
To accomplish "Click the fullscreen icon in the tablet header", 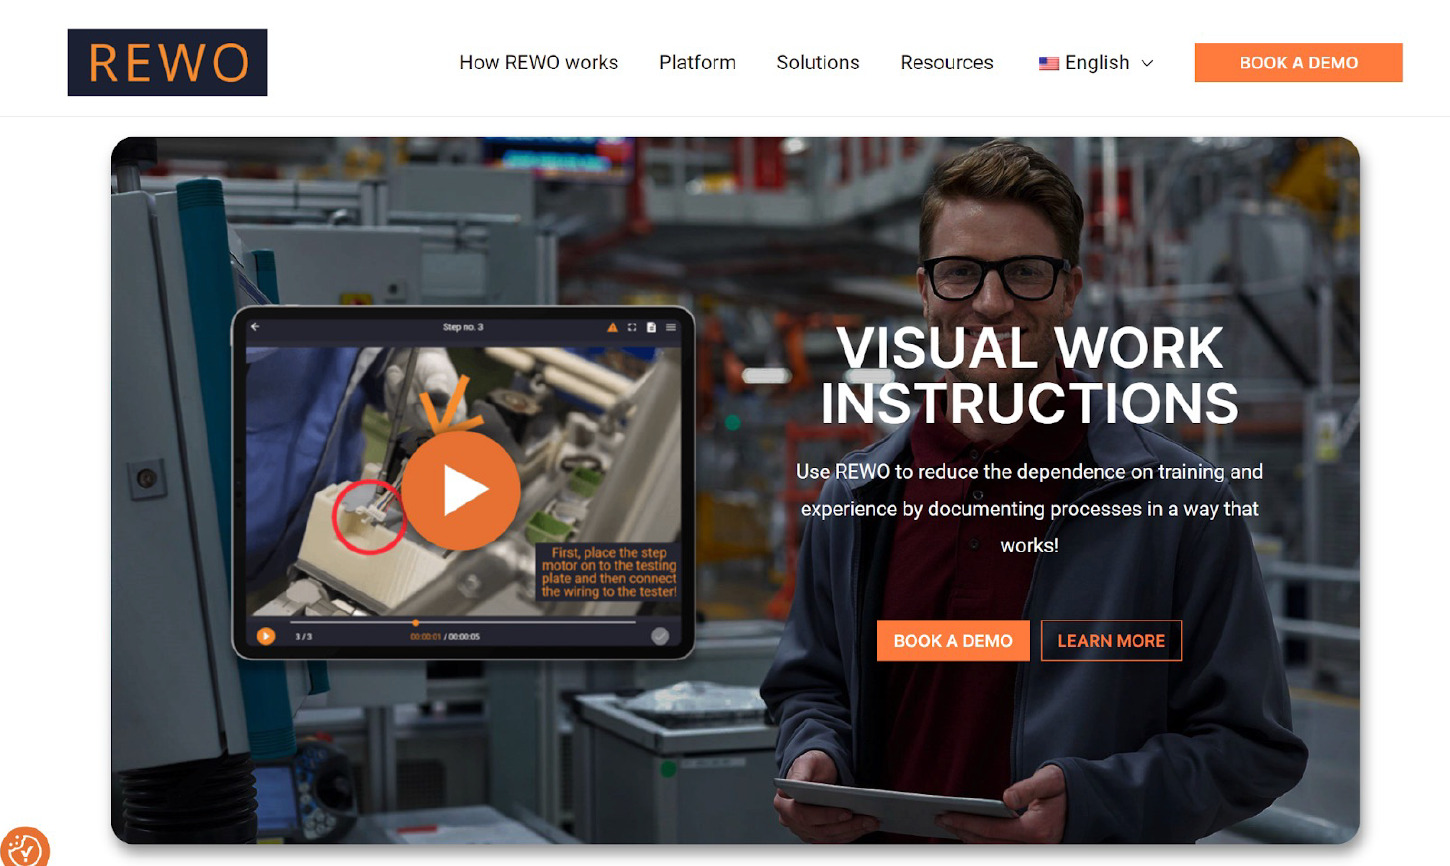I will (632, 327).
